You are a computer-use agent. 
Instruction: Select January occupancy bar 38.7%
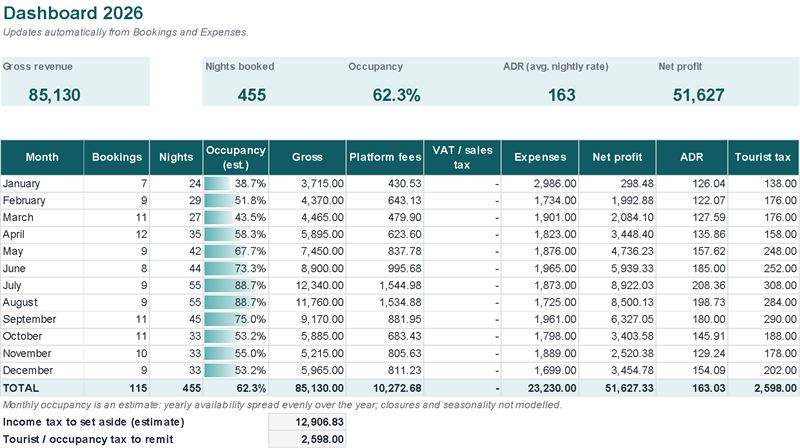(x=236, y=184)
